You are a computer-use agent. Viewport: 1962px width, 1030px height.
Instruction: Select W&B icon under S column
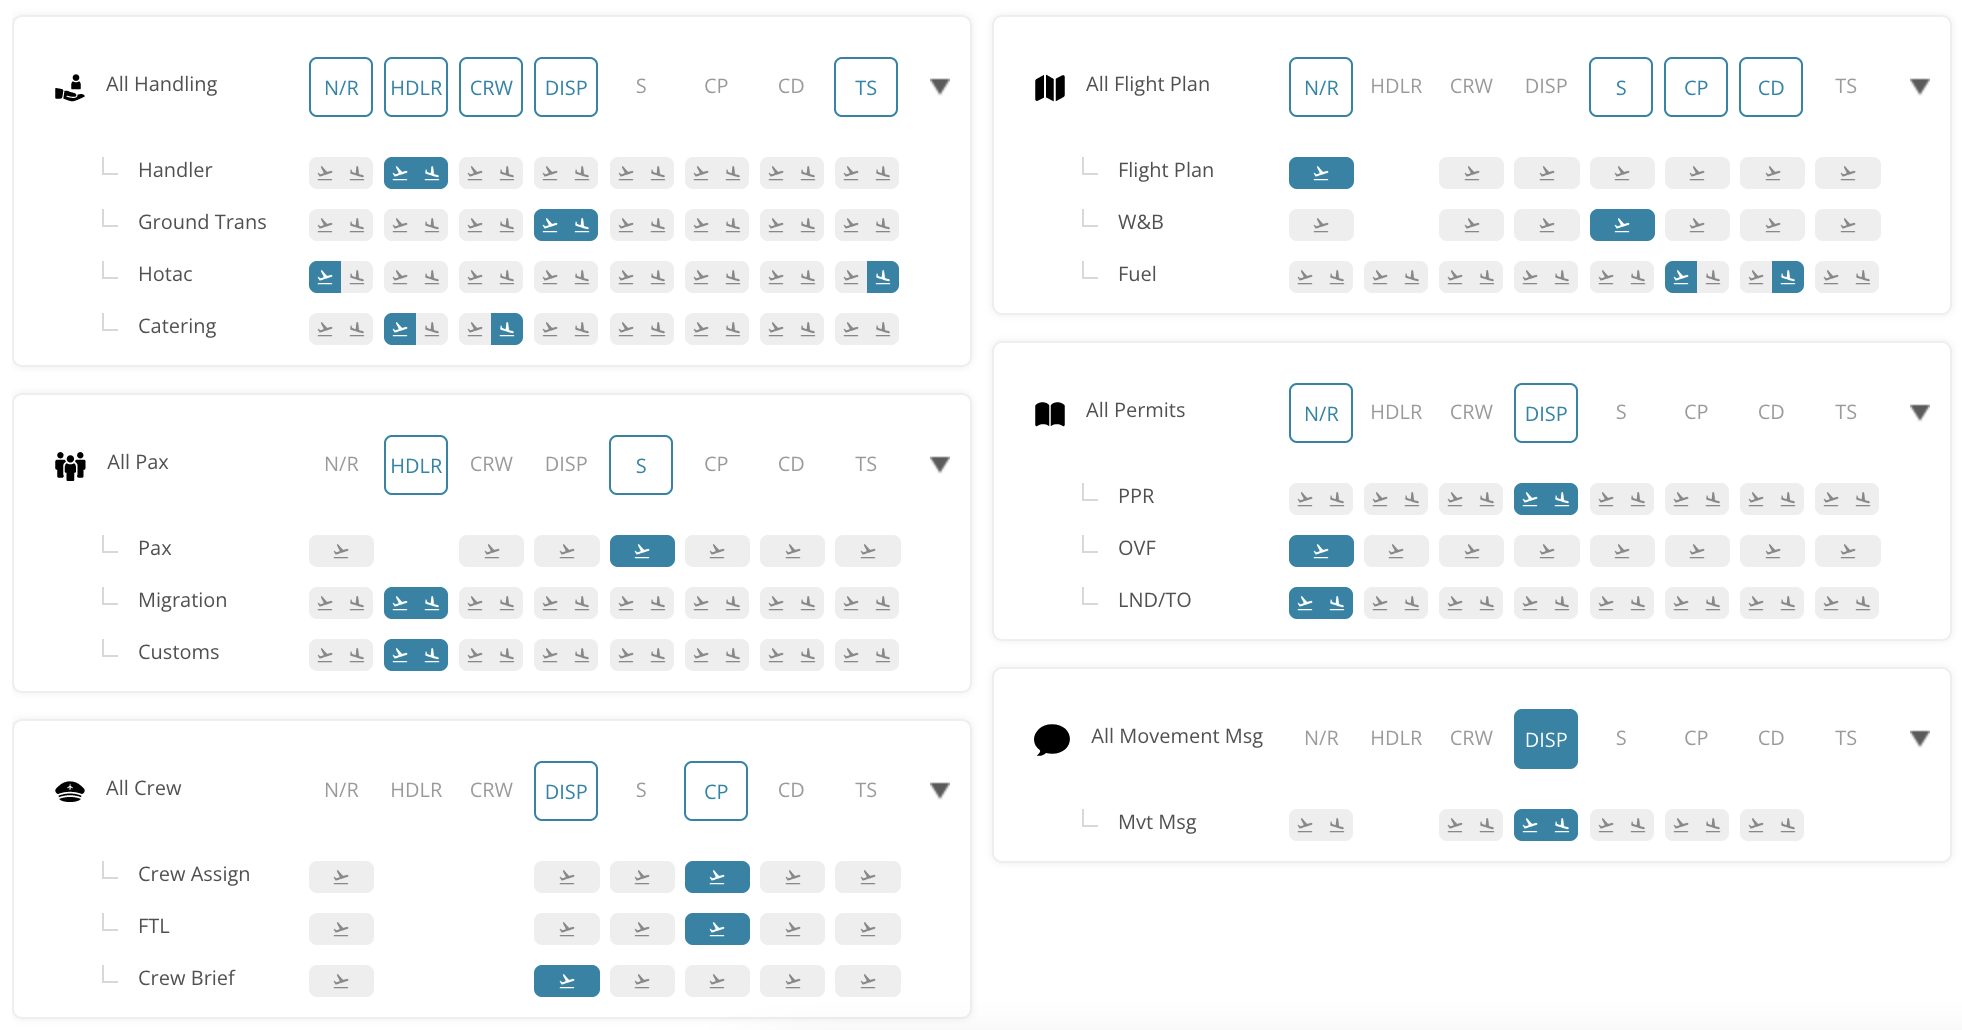(1622, 225)
